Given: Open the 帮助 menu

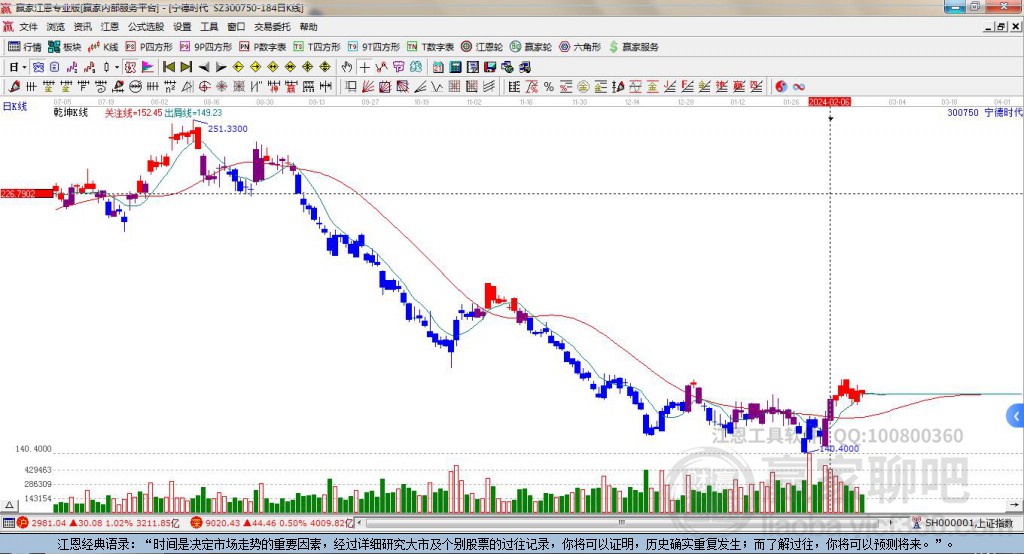Looking at the screenshot, I should coord(308,27).
